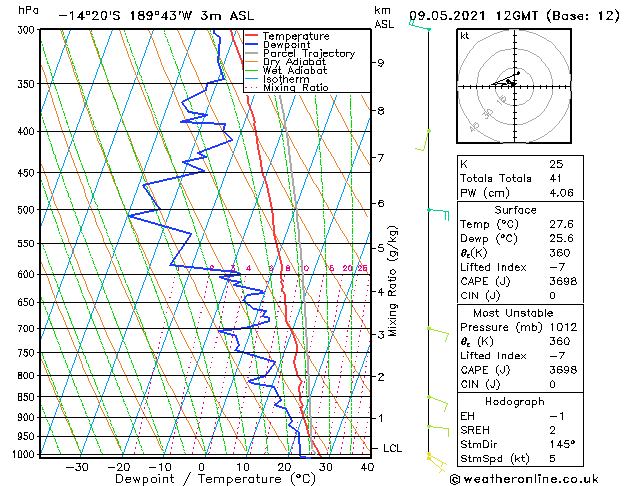Click the Surface CAPE value 3698
Screen dimensions: 629x486
(x=562, y=281)
